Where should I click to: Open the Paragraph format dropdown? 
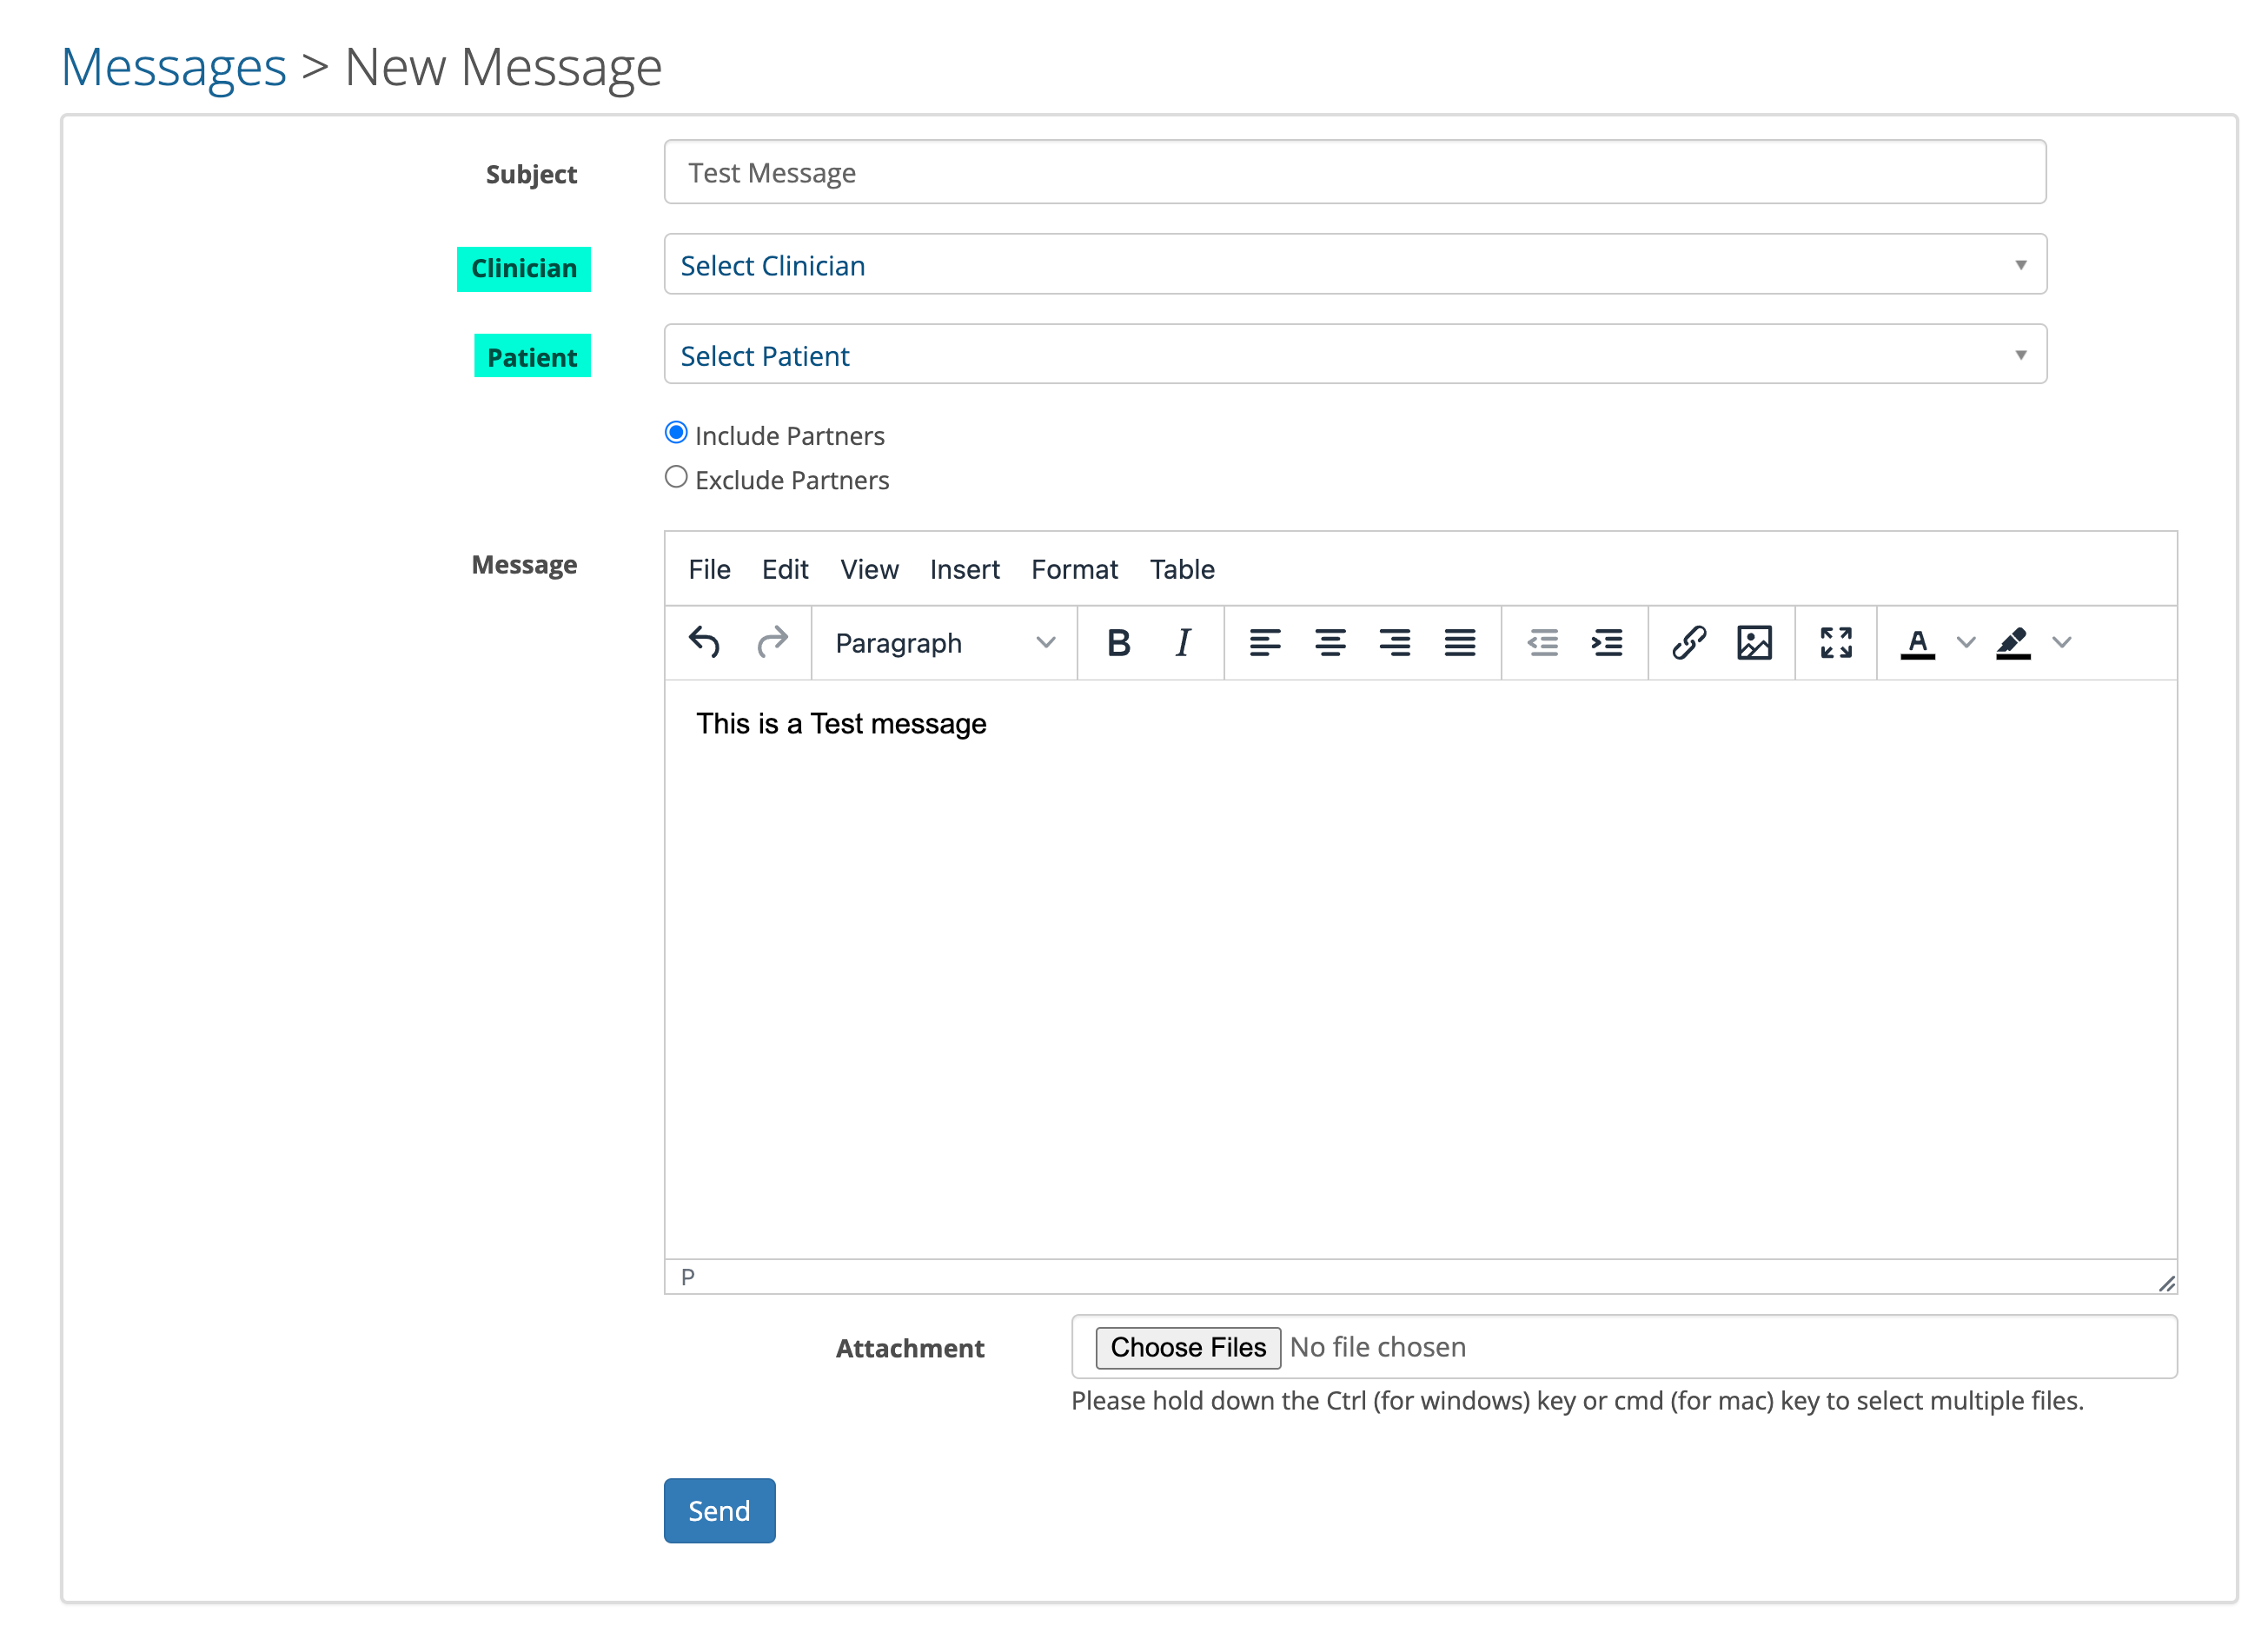pyautogui.click(x=944, y=642)
